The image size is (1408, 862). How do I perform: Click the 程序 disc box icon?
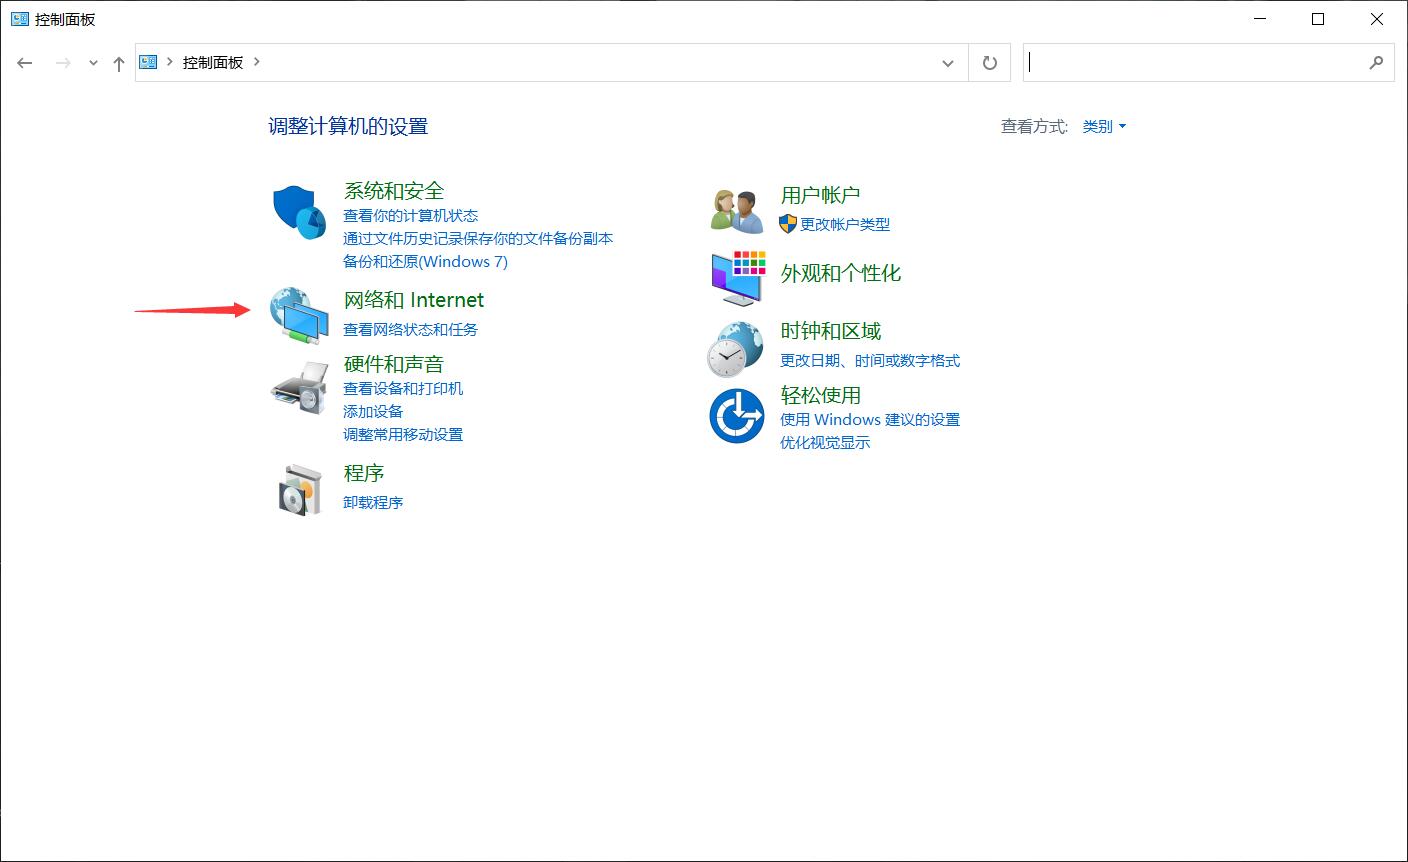click(300, 489)
